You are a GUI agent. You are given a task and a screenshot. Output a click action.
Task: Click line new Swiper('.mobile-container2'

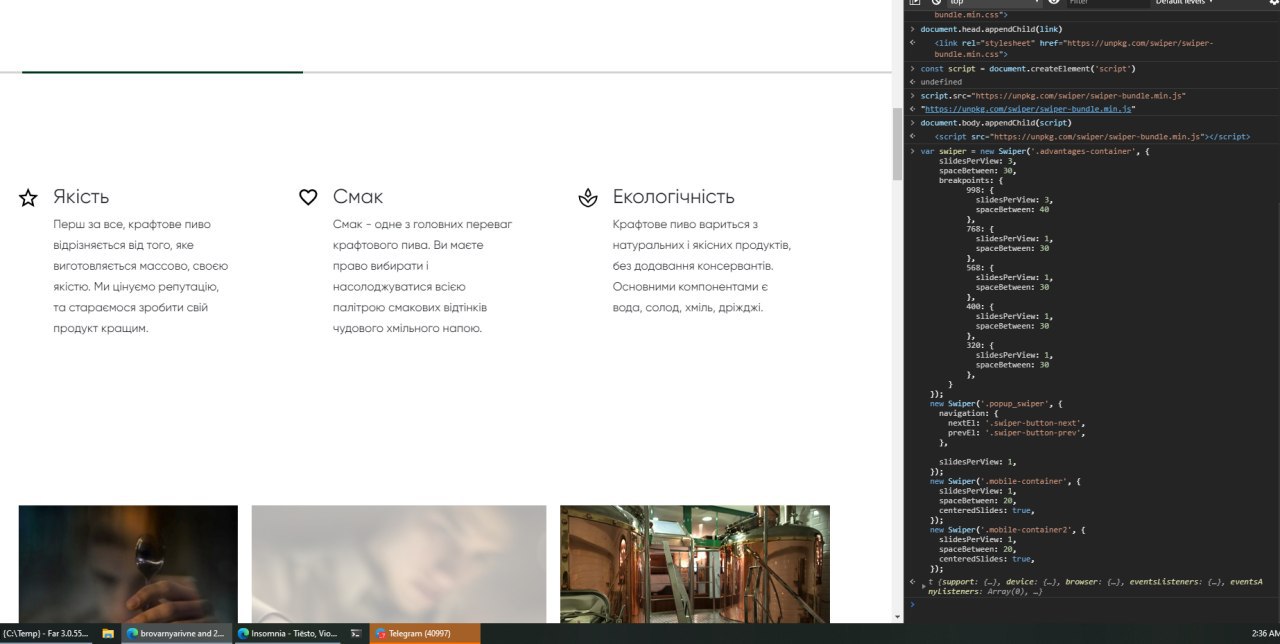tap(1008, 530)
